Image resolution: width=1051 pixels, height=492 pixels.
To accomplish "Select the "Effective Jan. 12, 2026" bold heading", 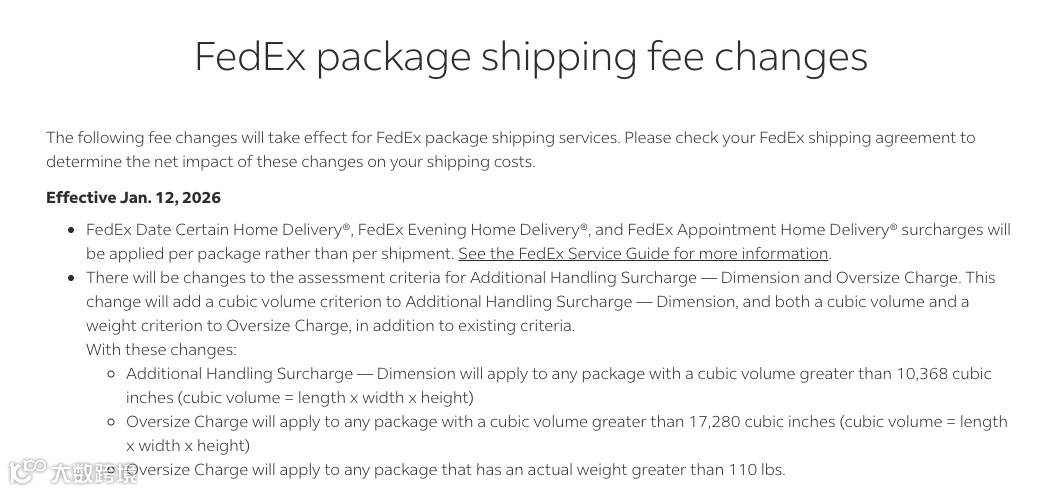I will (133, 198).
